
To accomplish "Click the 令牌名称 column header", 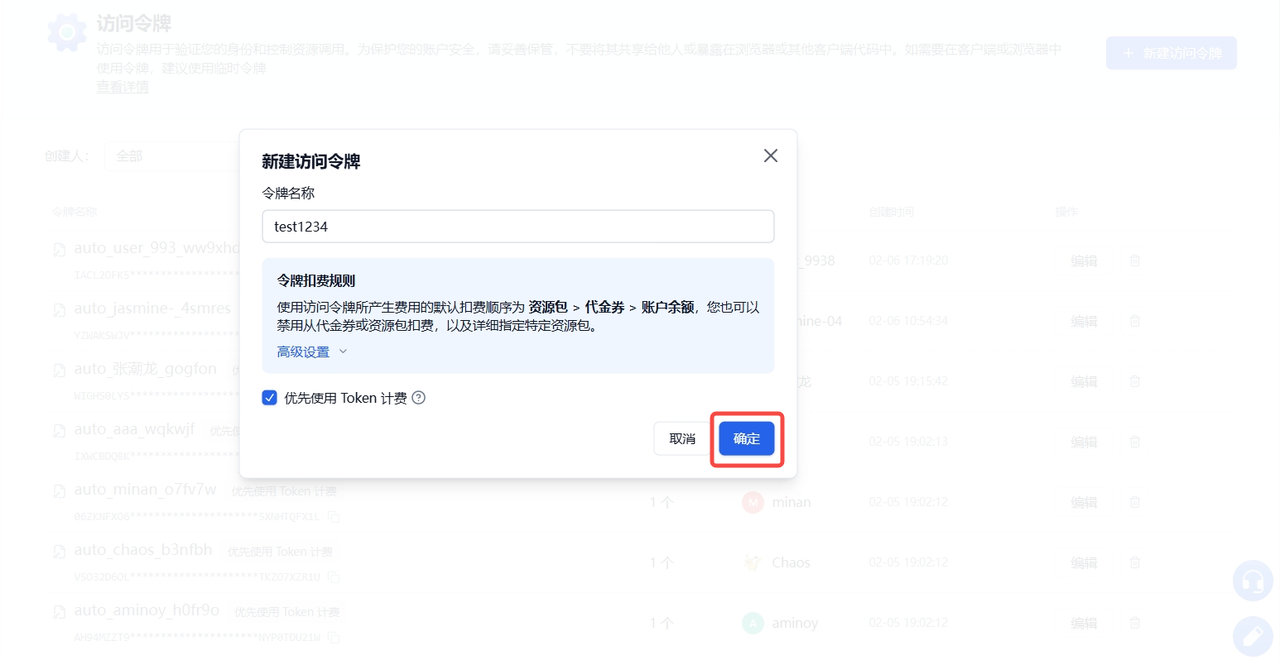I will (x=75, y=212).
